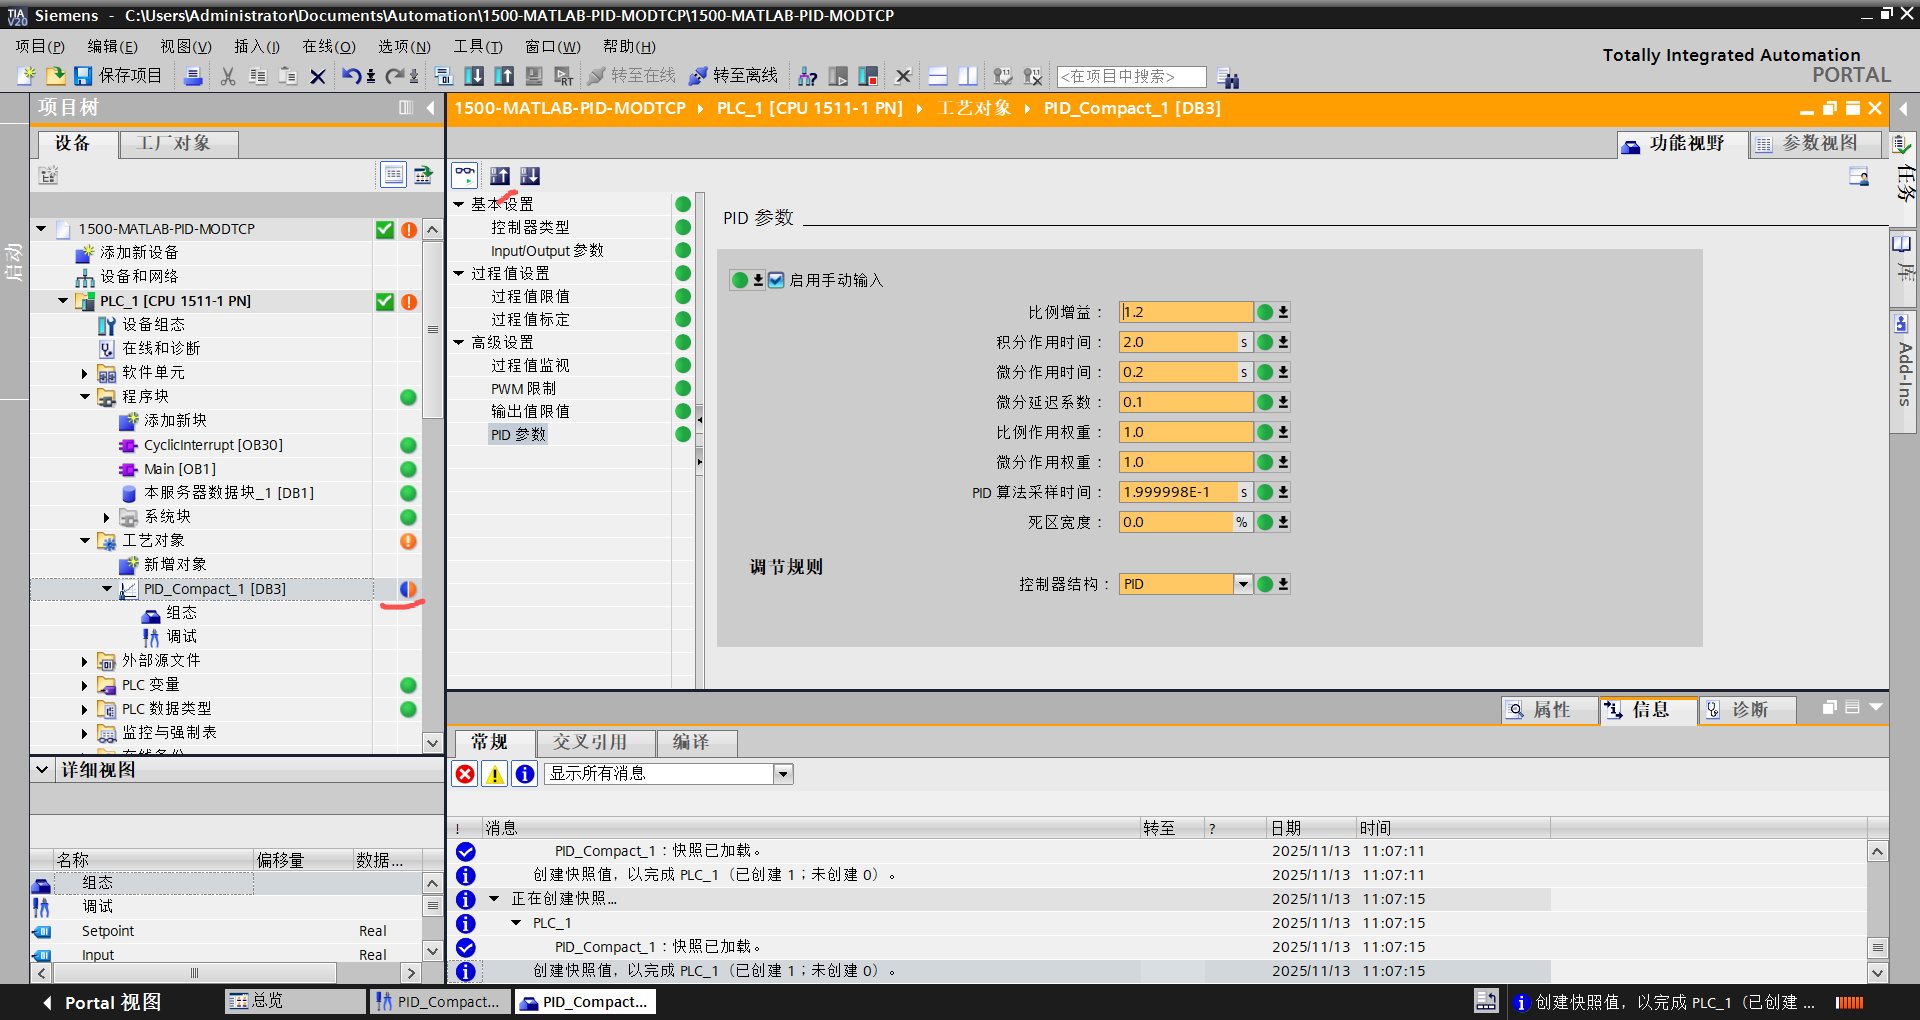Split editor space horizontally icon
Image resolution: width=1920 pixels, height=1020 pixels.
(938, 76)
